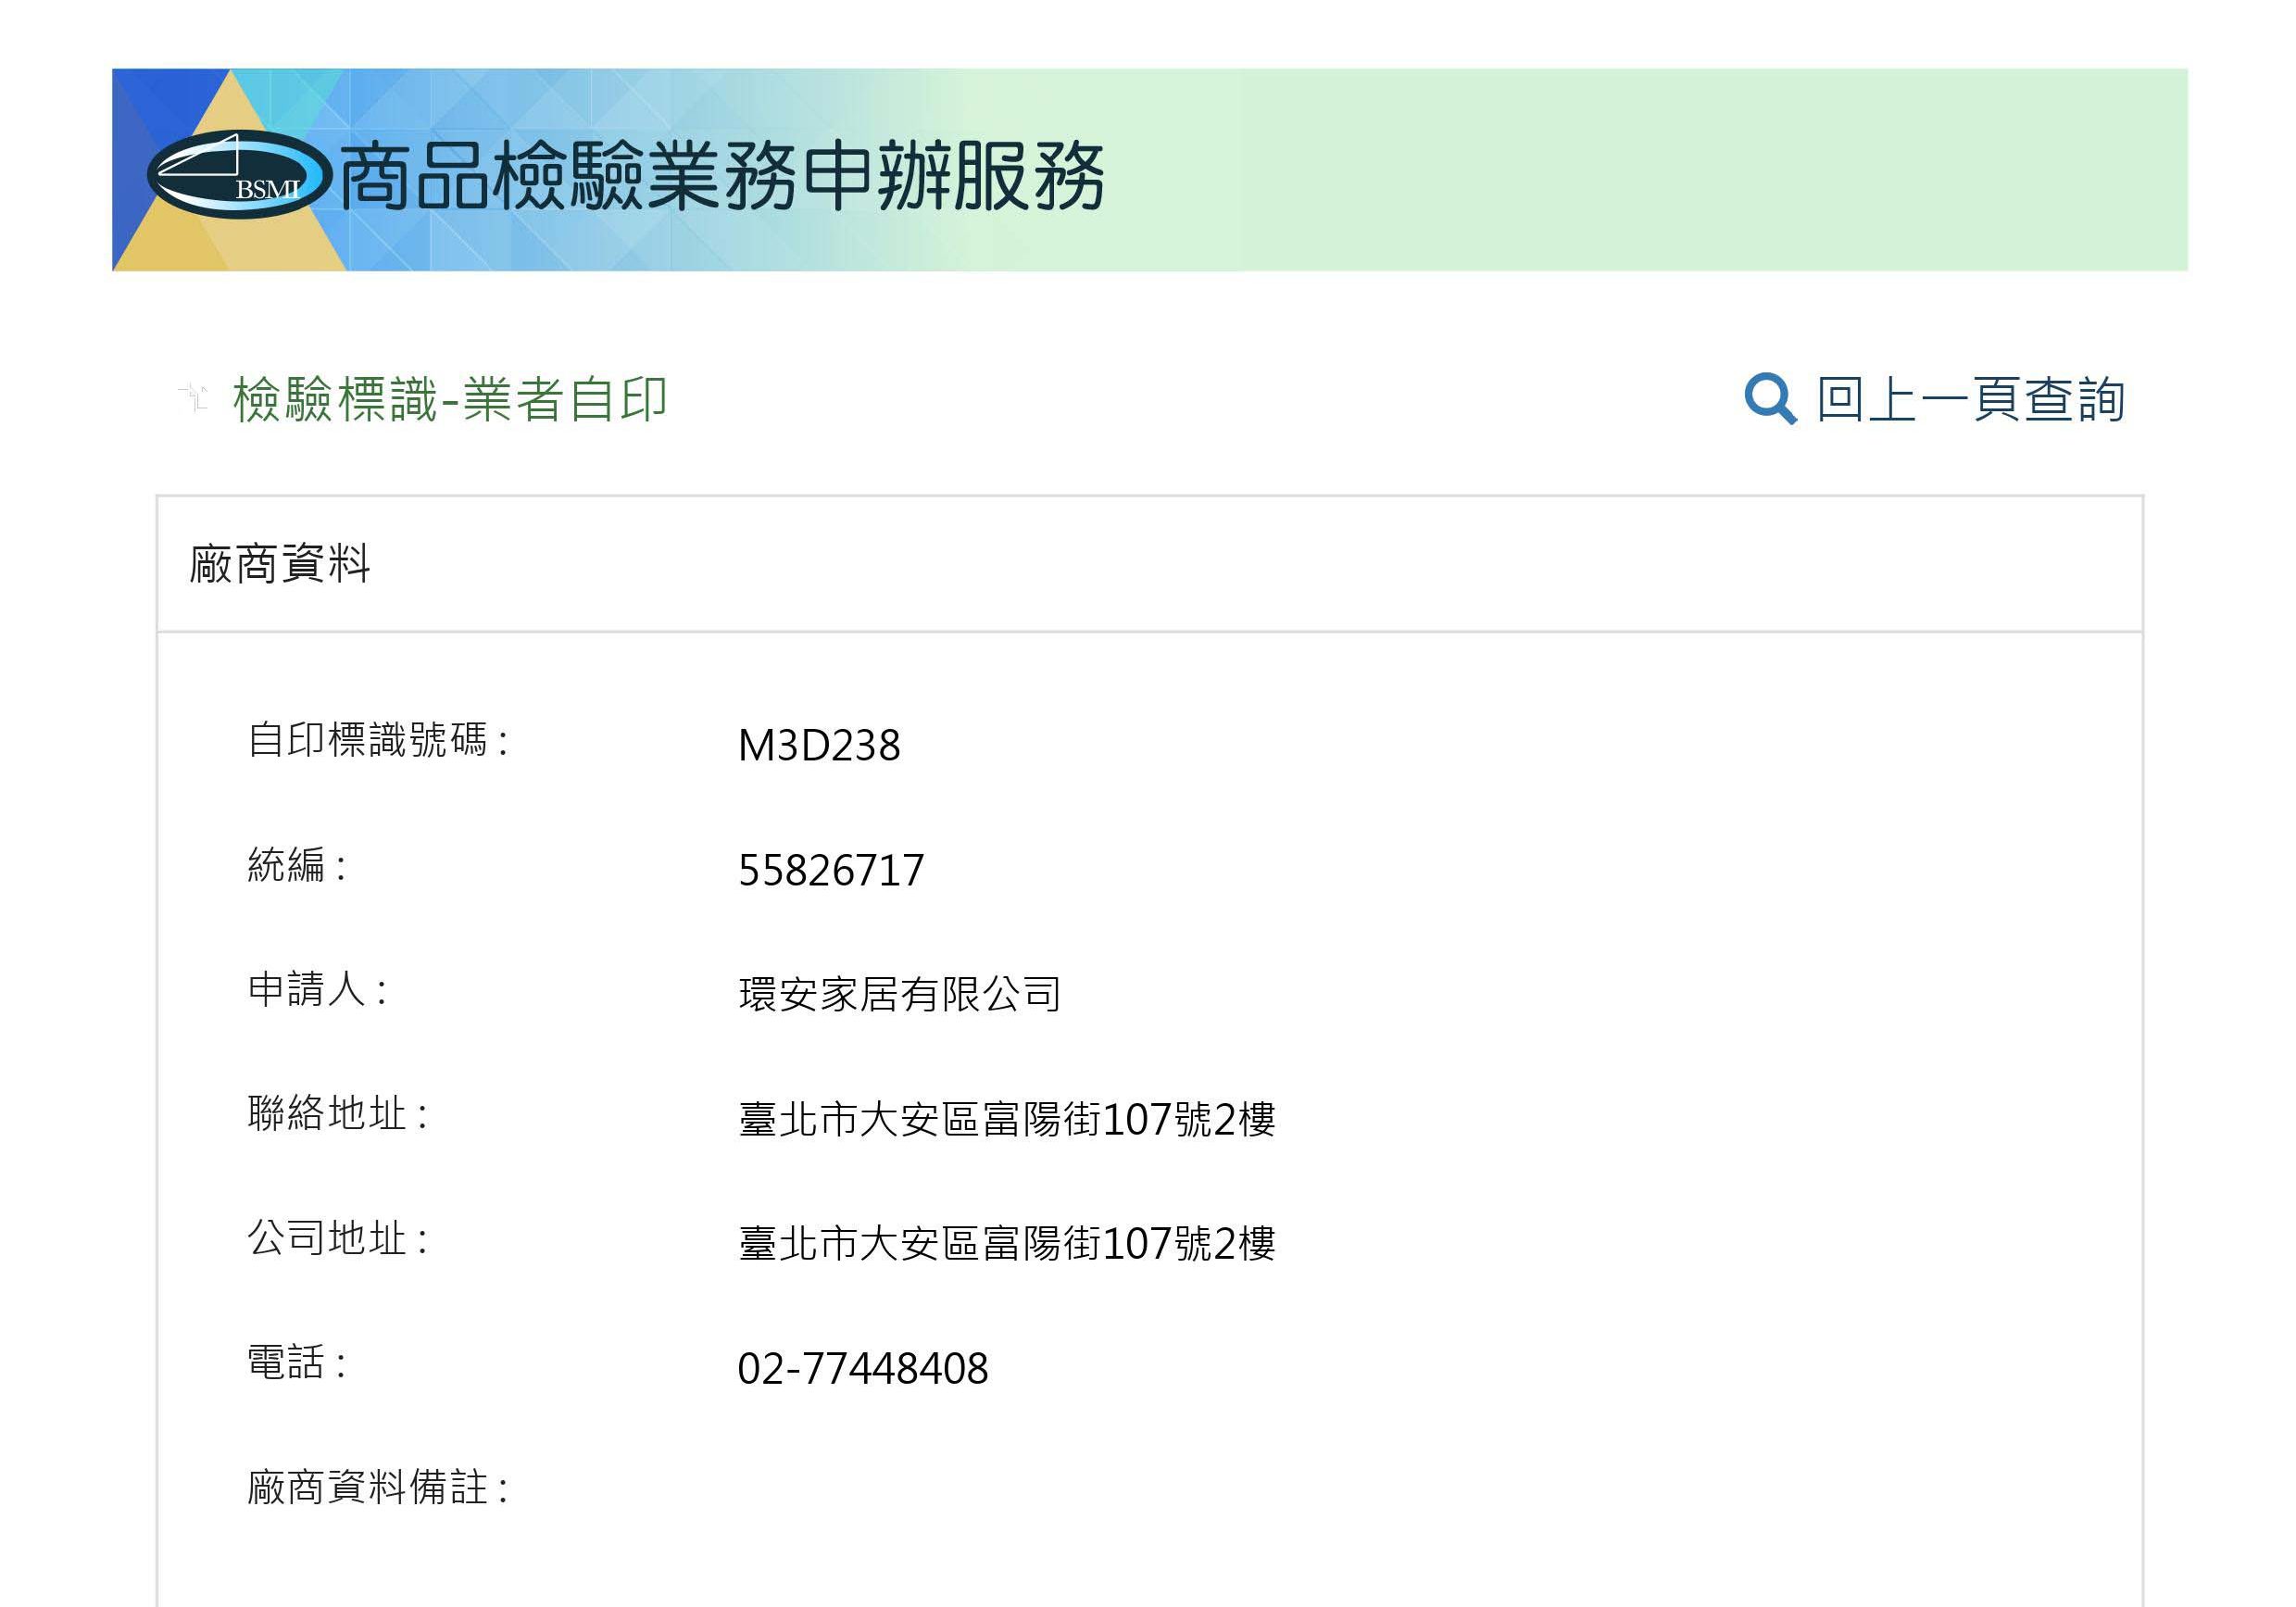Click the 申請人 field label
Screen dimensions: 2296x1607
(317, 990)
